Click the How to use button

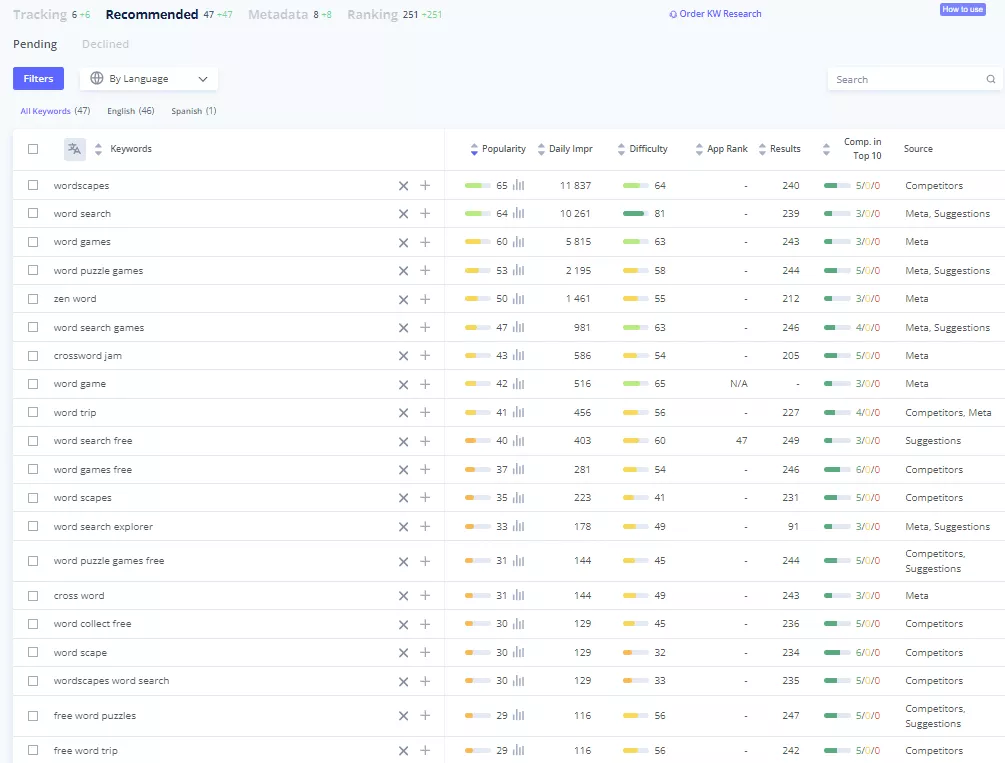click(x=962, y=9)
